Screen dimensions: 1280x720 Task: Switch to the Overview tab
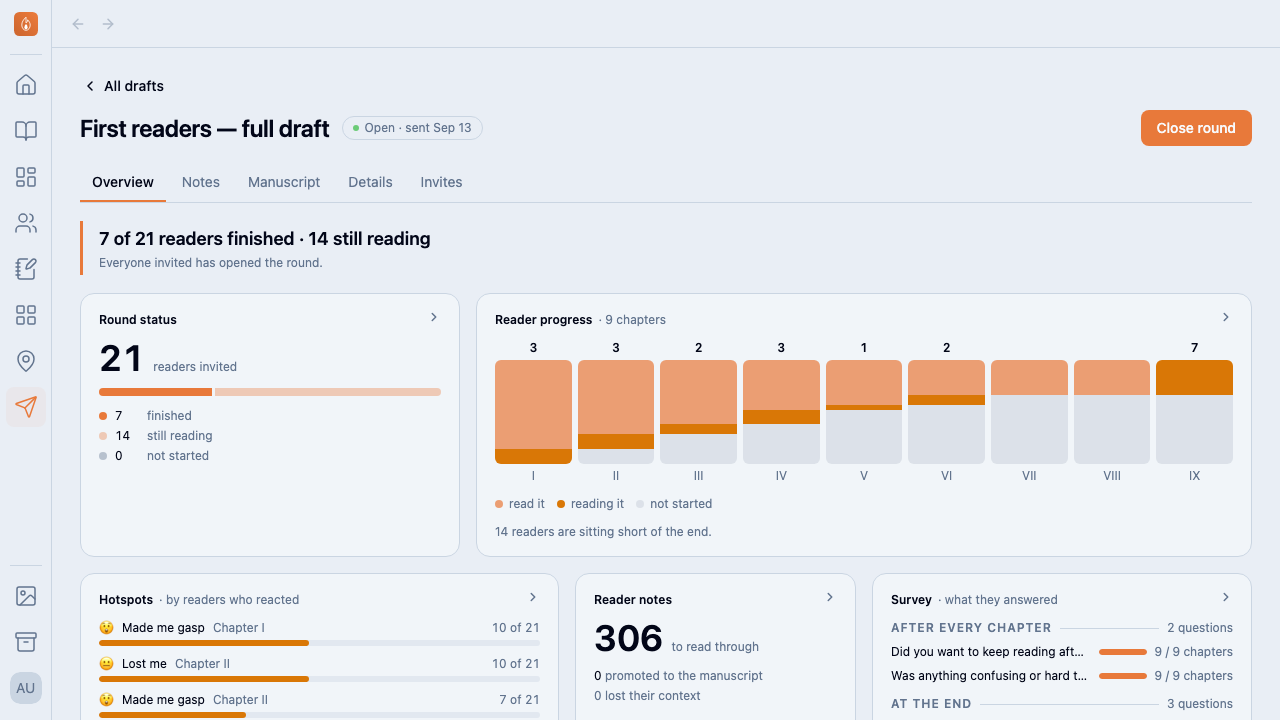[x=123, y=182]
